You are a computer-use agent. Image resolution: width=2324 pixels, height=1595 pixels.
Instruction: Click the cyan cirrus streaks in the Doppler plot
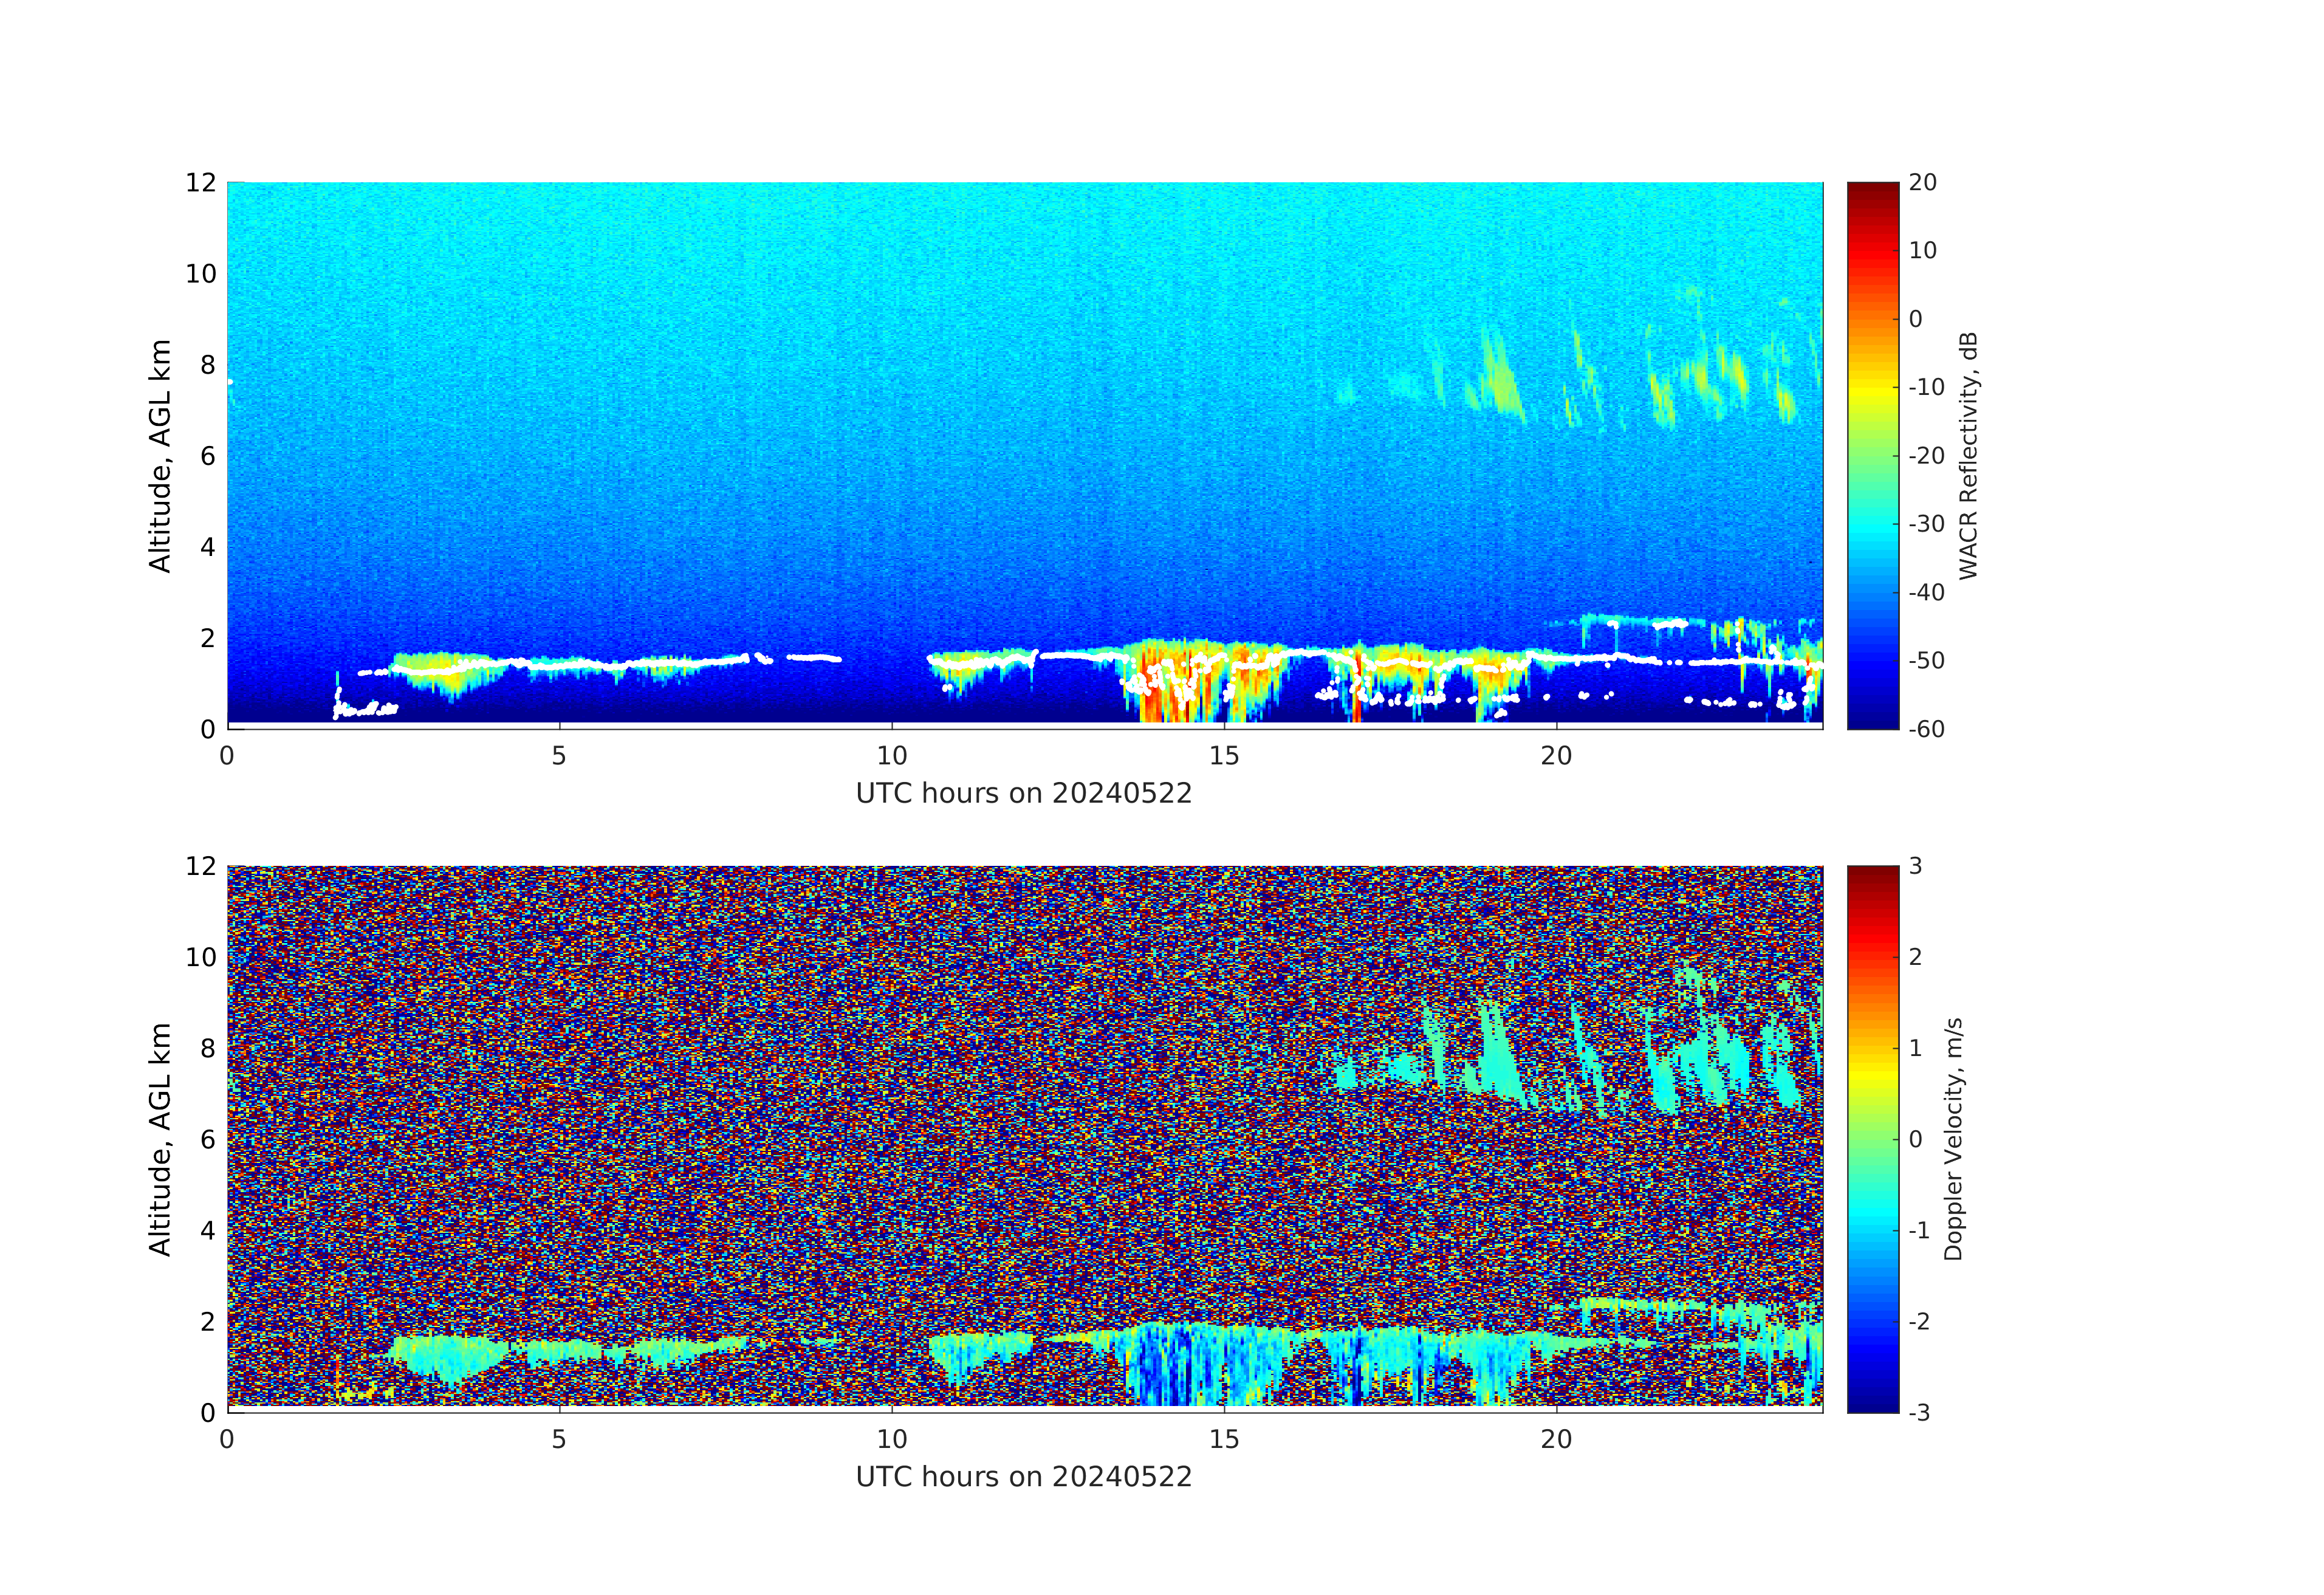[x=1497, y=1060]
